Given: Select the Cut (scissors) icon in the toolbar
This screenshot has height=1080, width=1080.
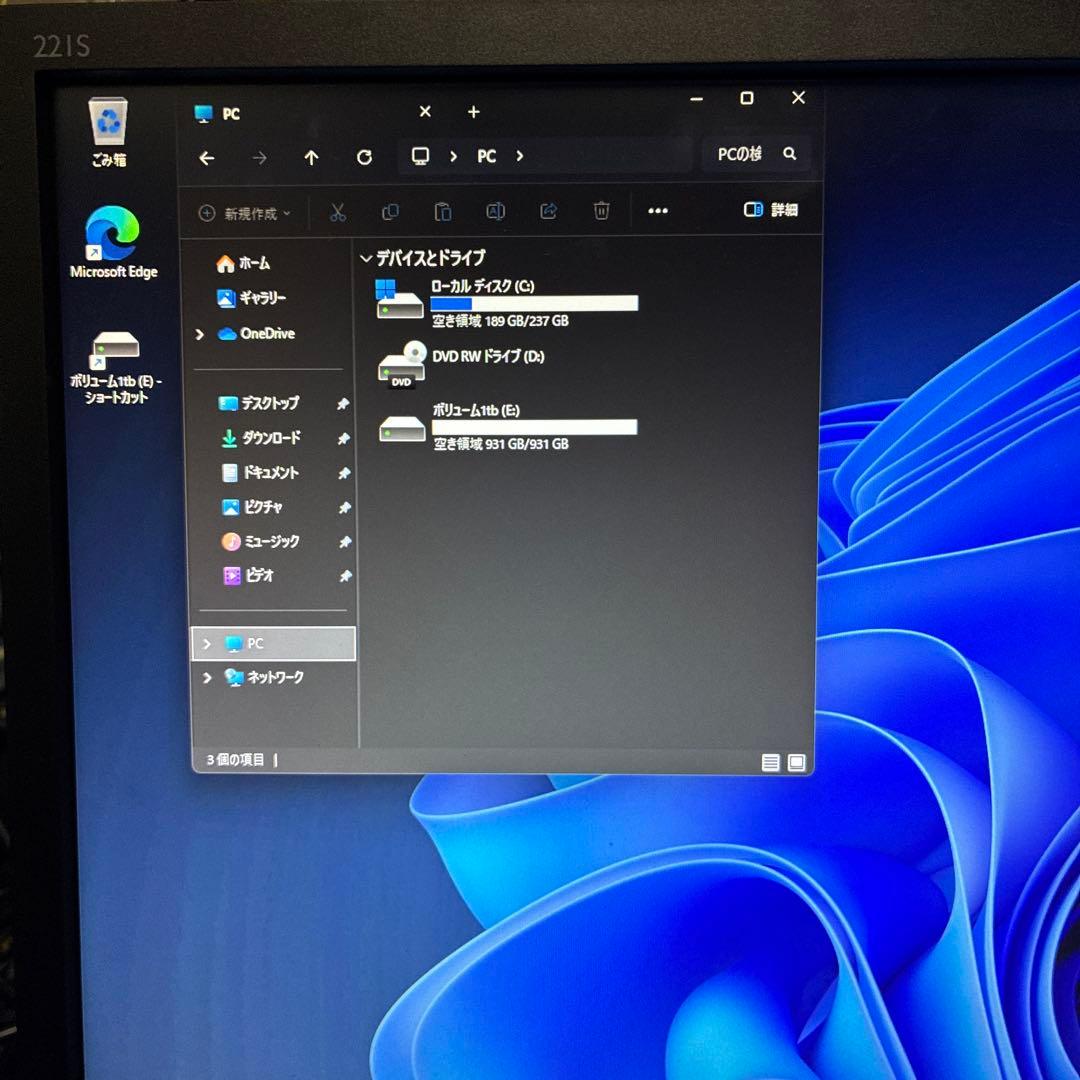Looking at the screenshot, I should (337, 212).
